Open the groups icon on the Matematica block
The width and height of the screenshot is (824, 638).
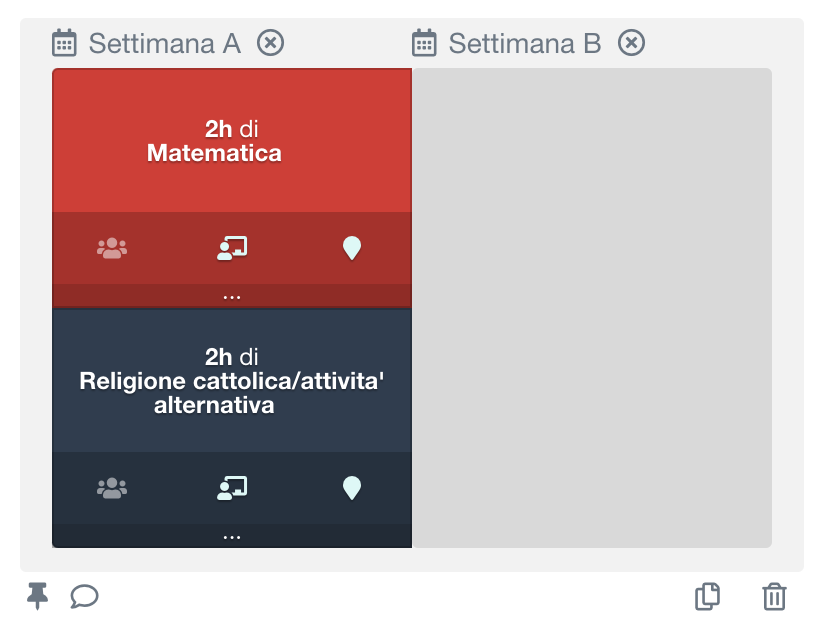(111, 247)
